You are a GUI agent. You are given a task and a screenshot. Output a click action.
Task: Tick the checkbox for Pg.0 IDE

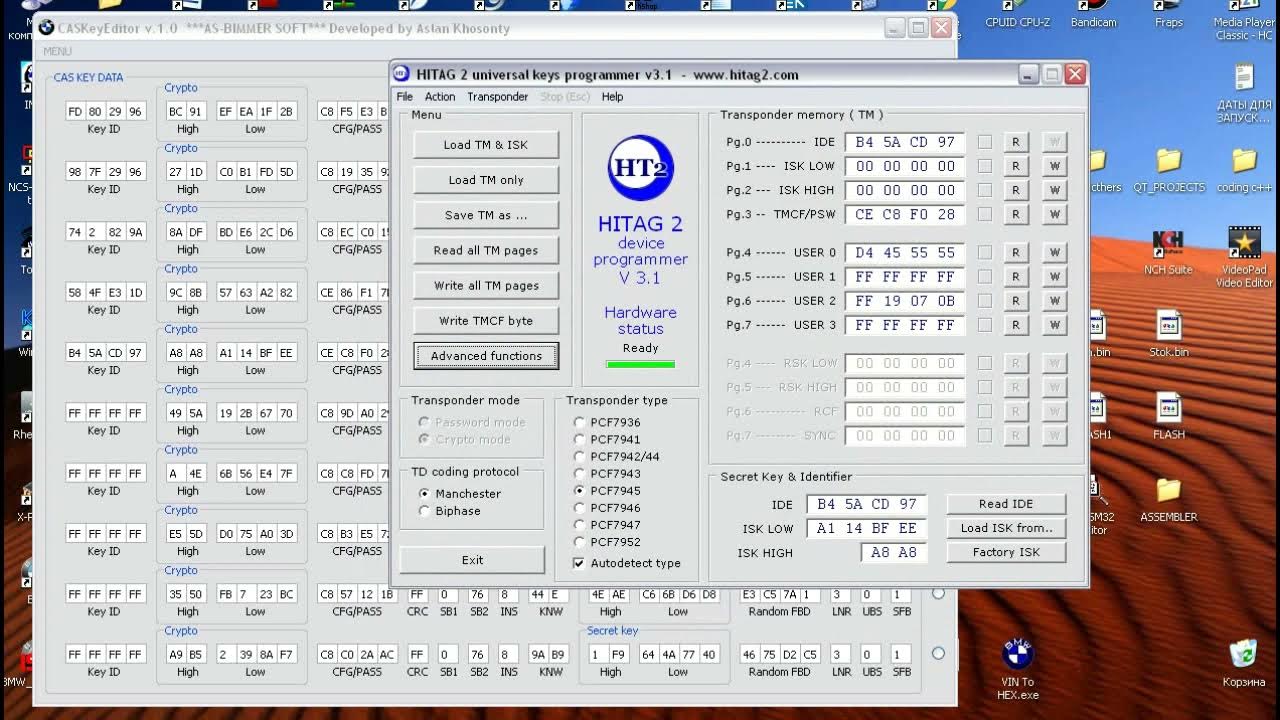coord(985,142)
